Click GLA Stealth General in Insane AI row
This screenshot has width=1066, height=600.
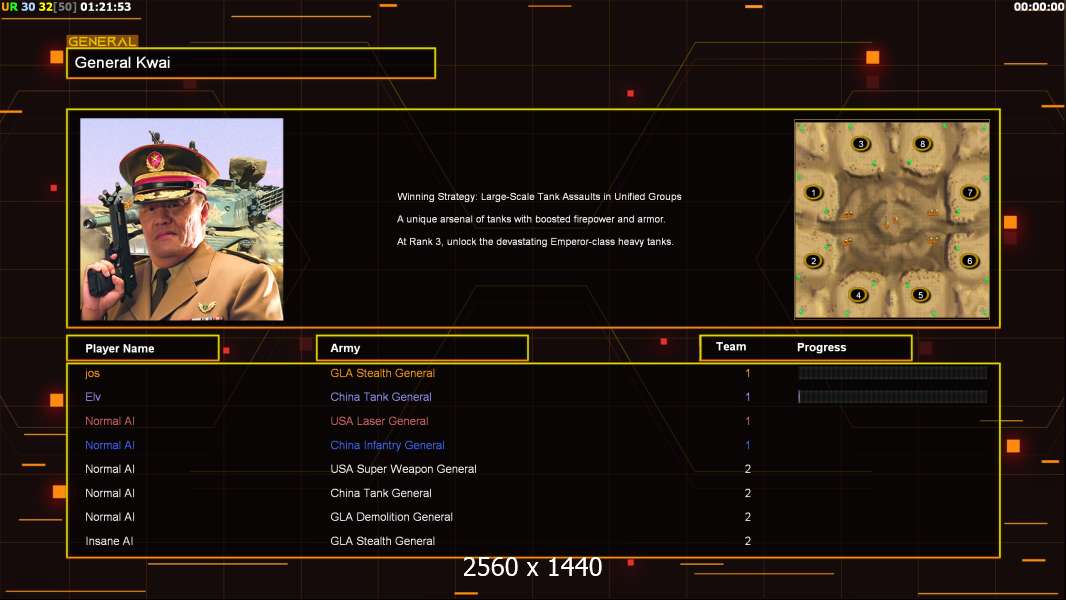click(x=382, y=541)
